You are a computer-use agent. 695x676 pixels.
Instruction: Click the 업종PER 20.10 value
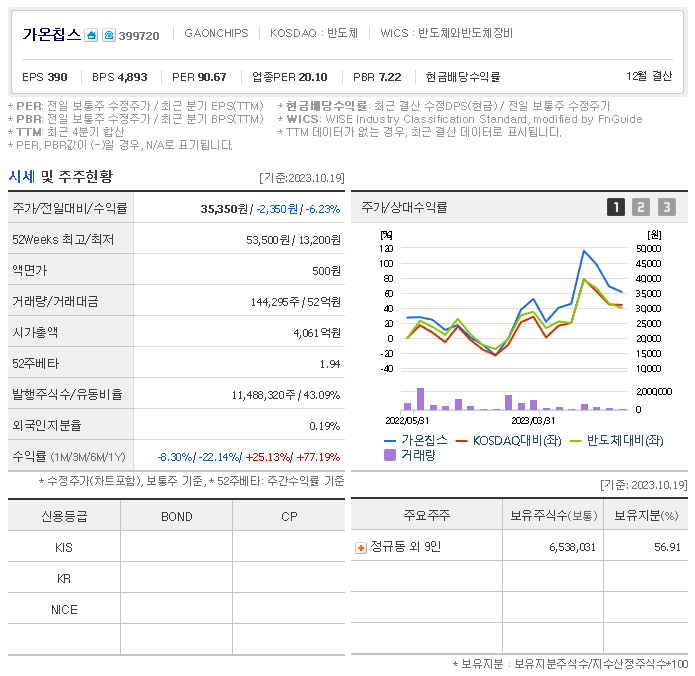click(289, 77)
